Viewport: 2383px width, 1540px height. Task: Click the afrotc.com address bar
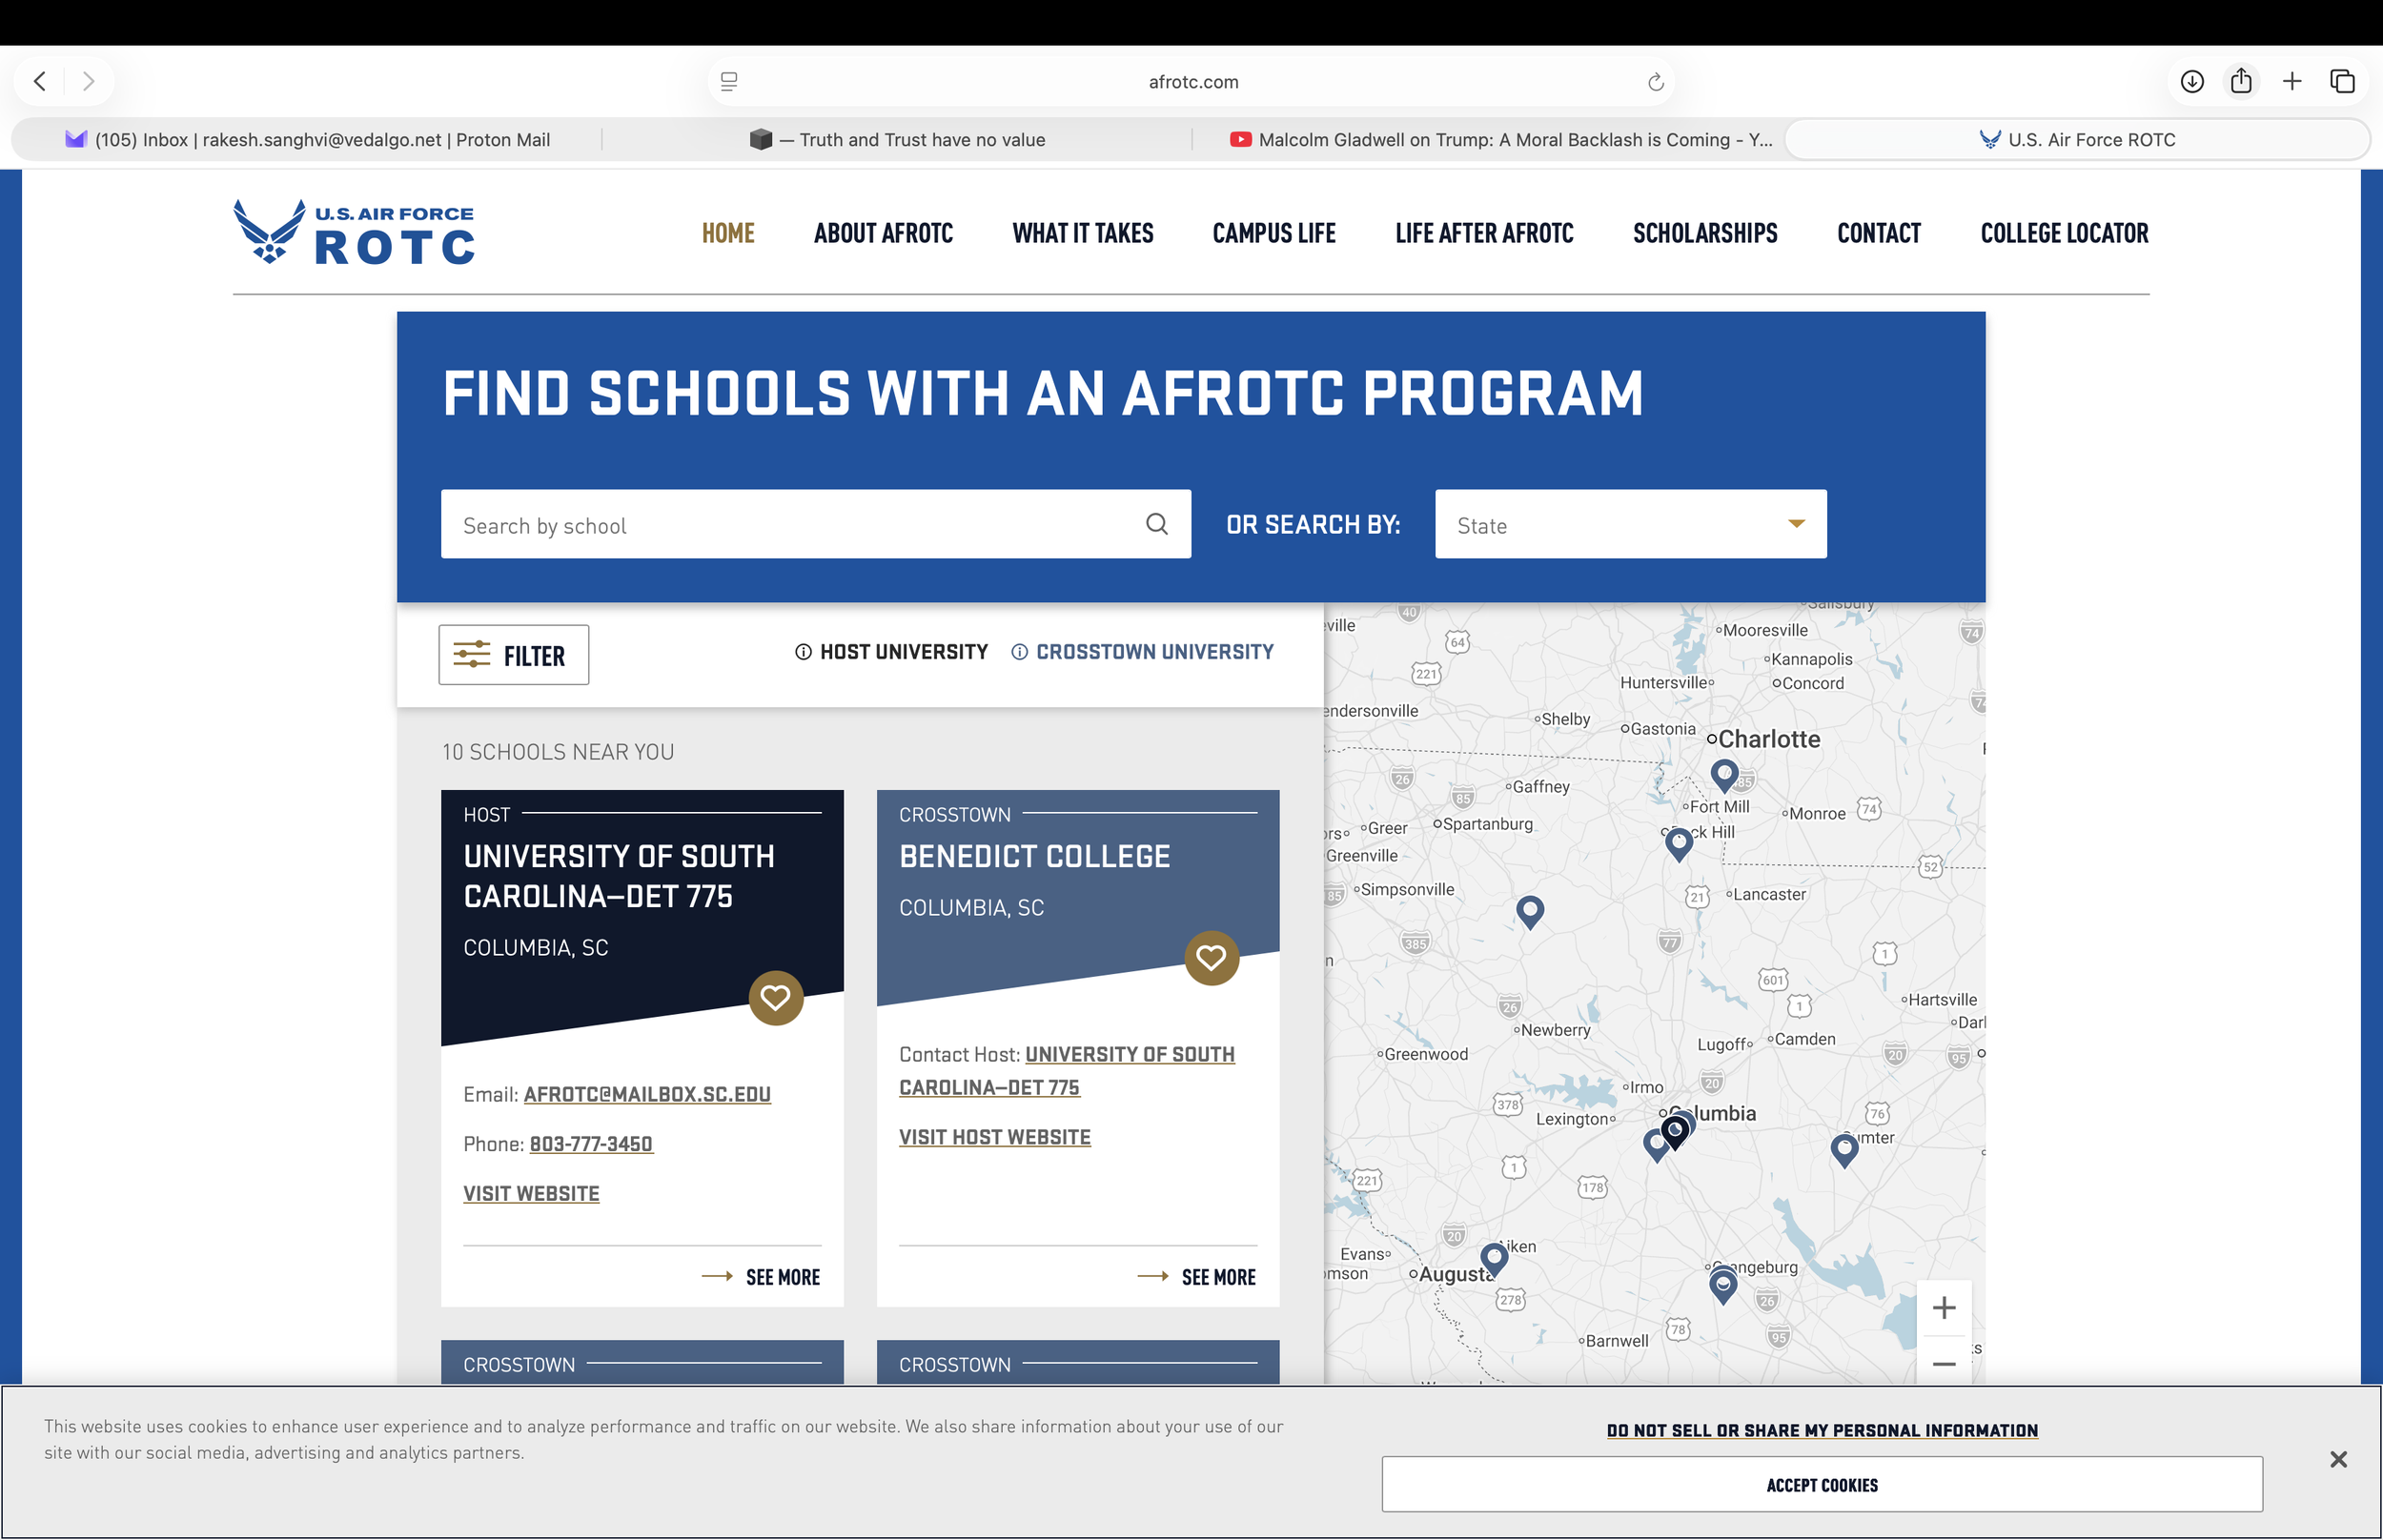point(1192,82)
